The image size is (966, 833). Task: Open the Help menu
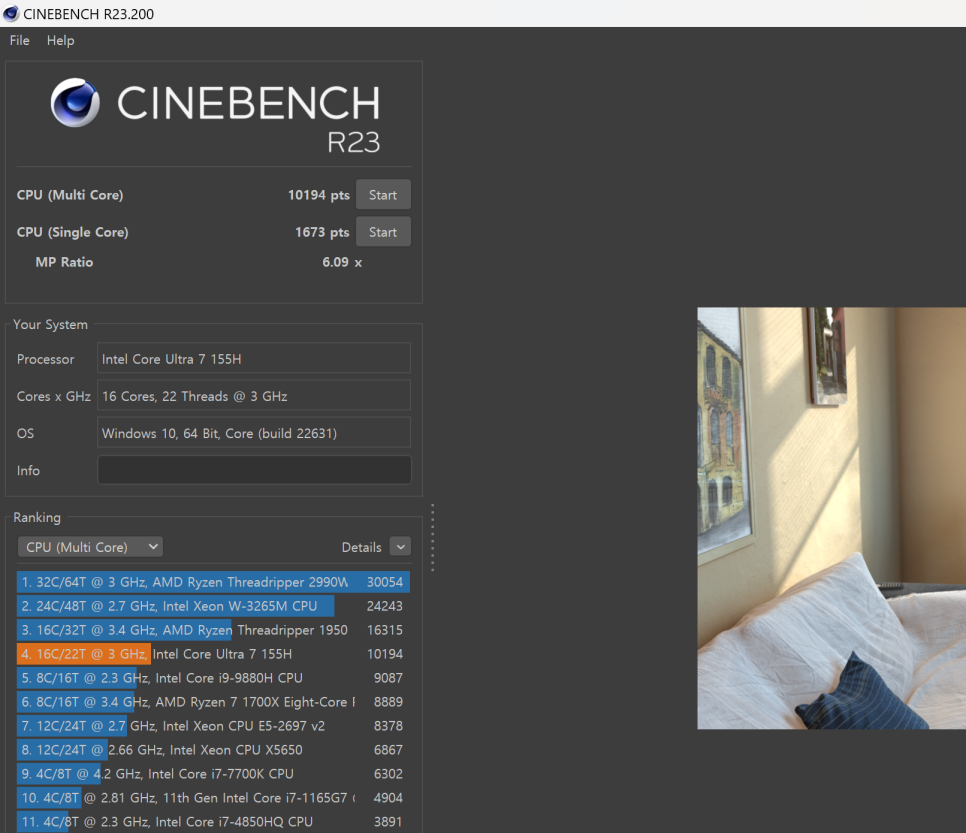60,40
